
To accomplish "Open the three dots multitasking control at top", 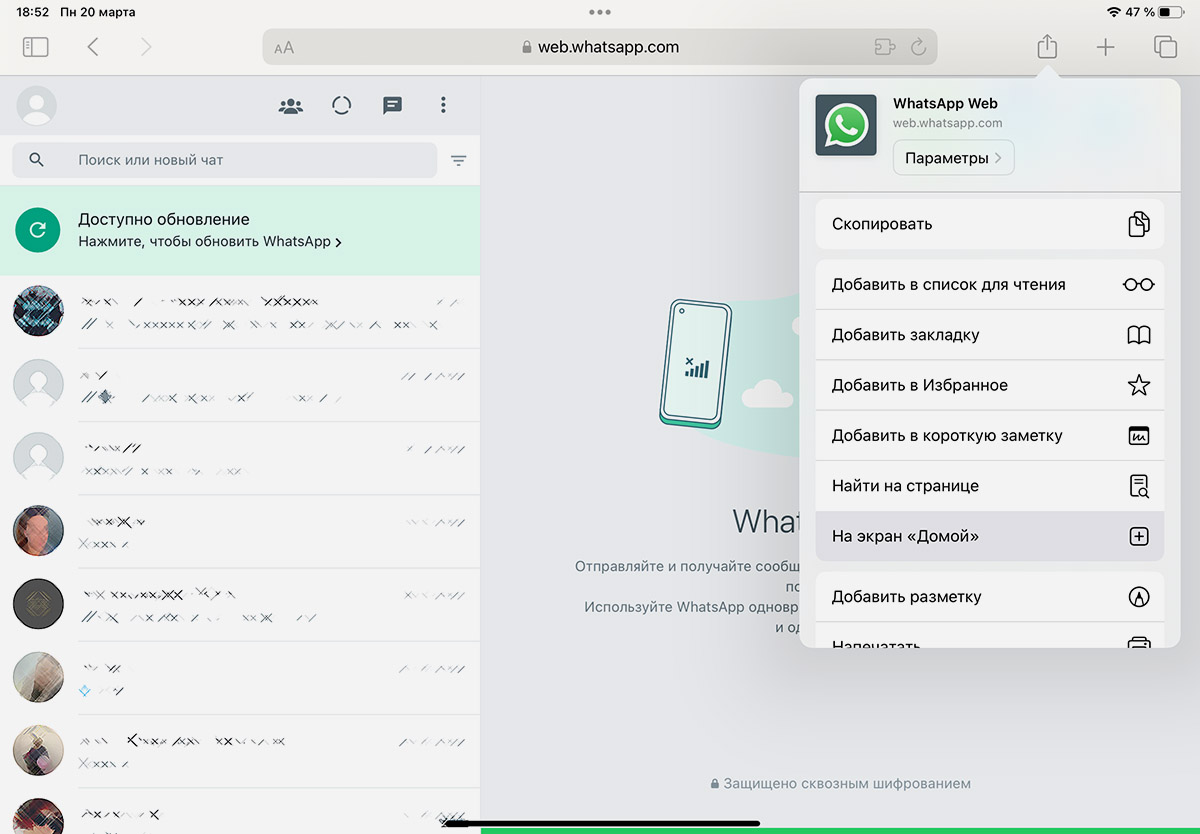I will (x=600, y=12).
